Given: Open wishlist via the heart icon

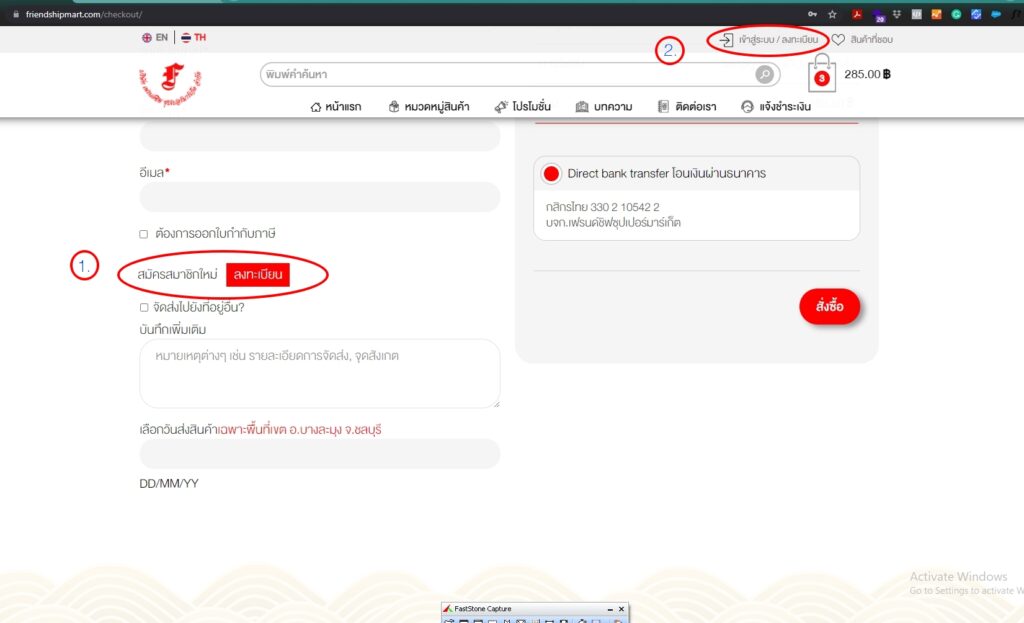Looking at the screenshot, I should click(838, 39).
